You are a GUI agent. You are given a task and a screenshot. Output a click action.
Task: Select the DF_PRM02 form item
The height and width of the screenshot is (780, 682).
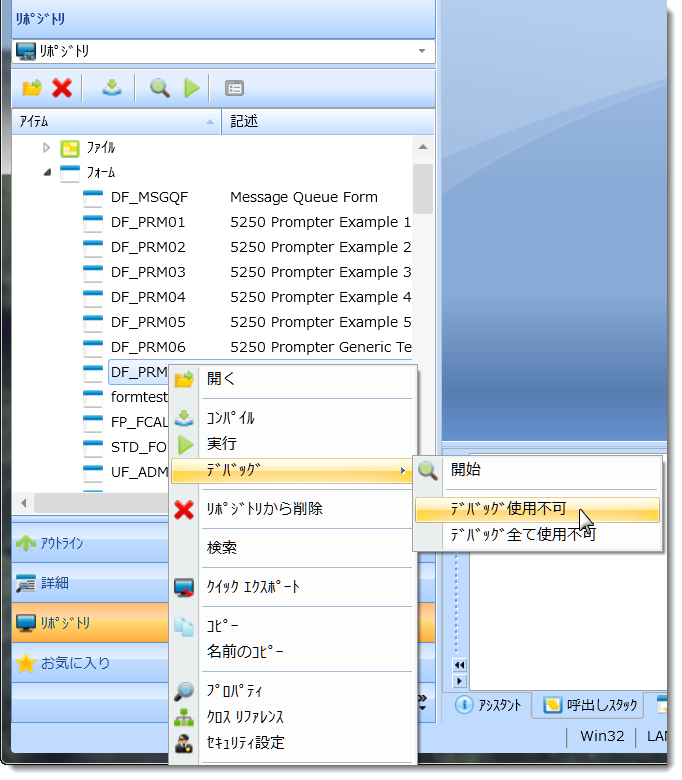click(148, 247)
